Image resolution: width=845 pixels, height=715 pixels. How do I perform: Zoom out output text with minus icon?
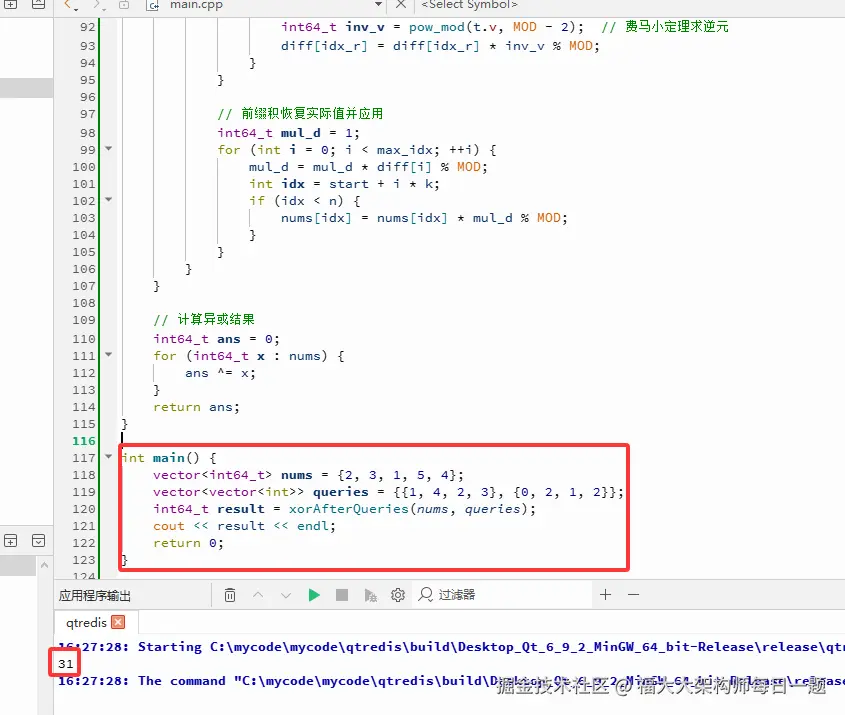tap(633, 594)
